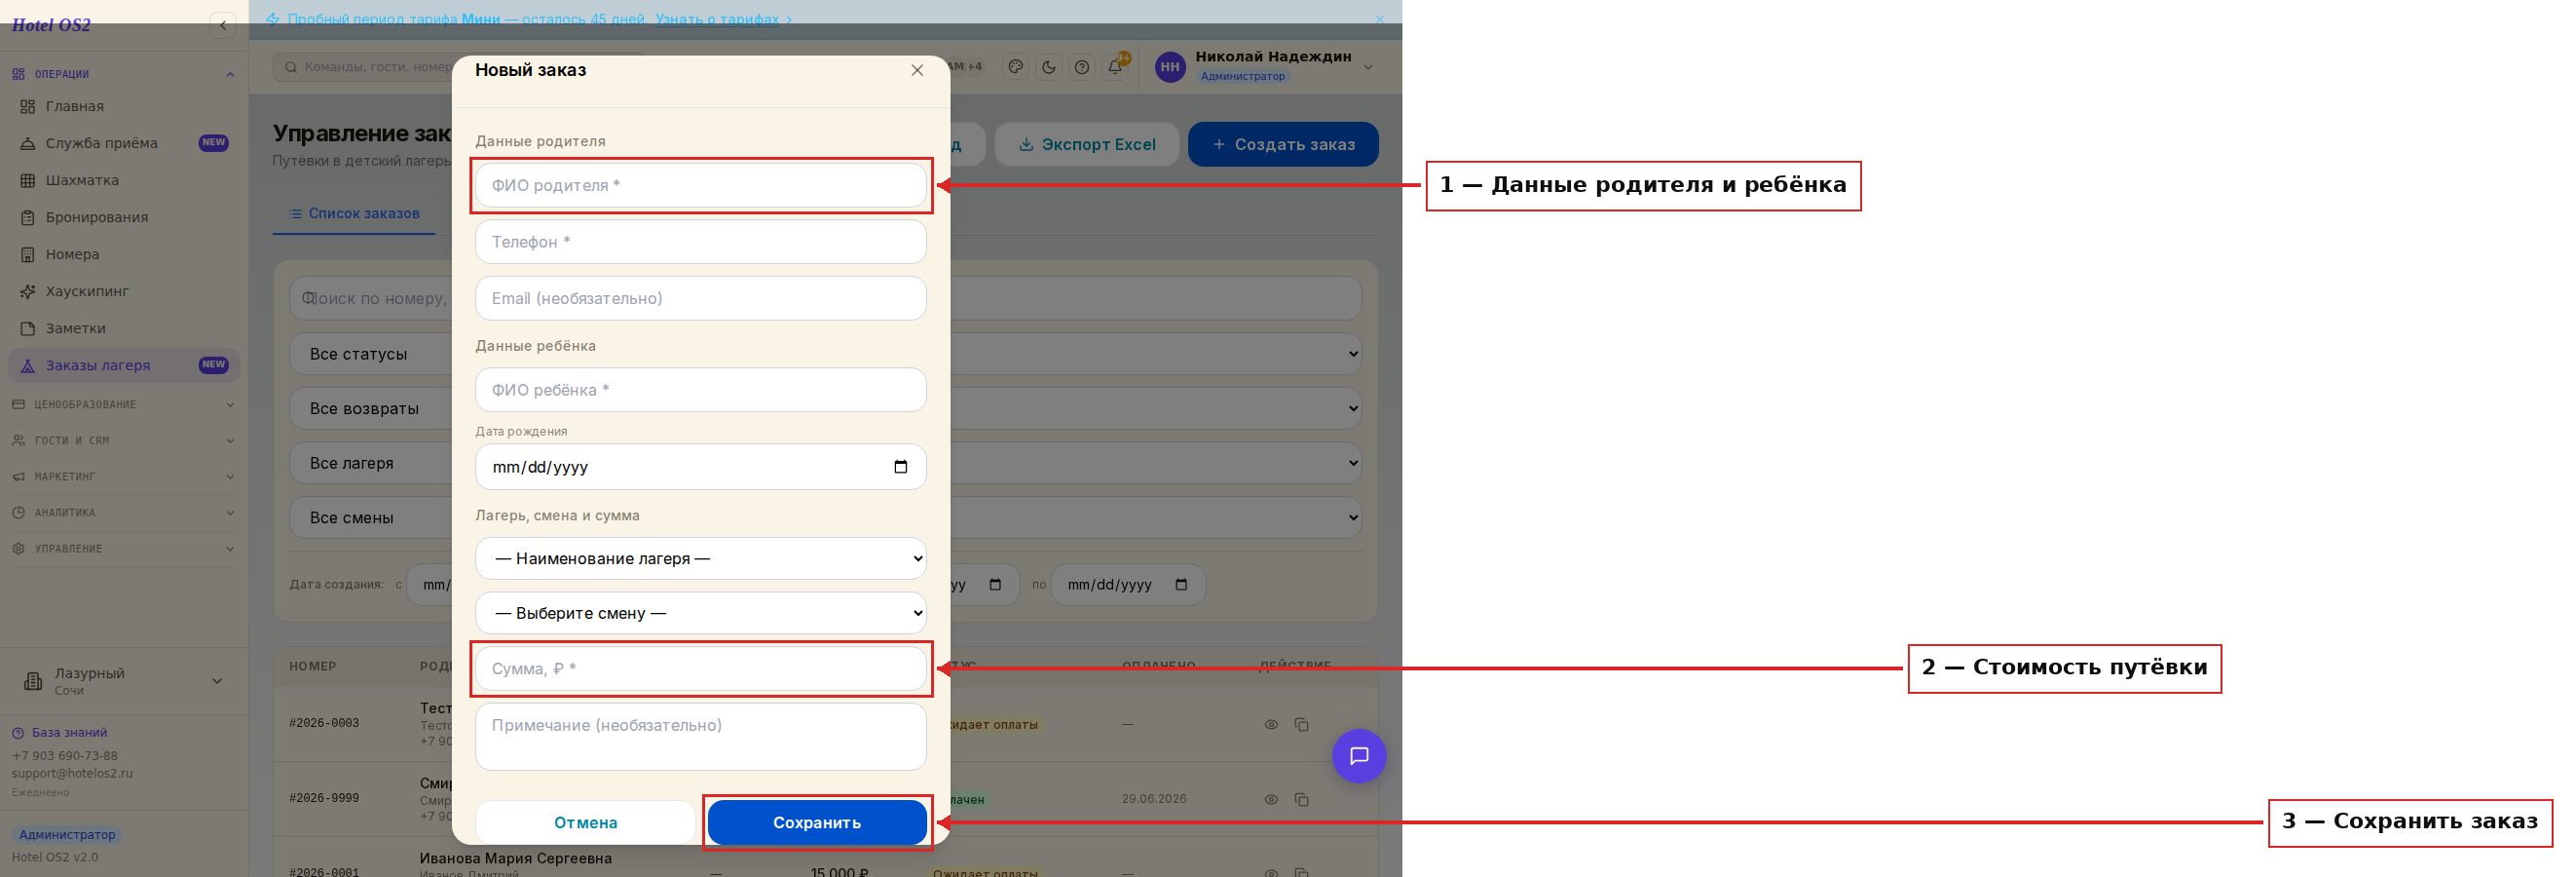Click the Отмена button
Image resolution: width=2576 pixels, height=877 pixels.
(585, 822)
